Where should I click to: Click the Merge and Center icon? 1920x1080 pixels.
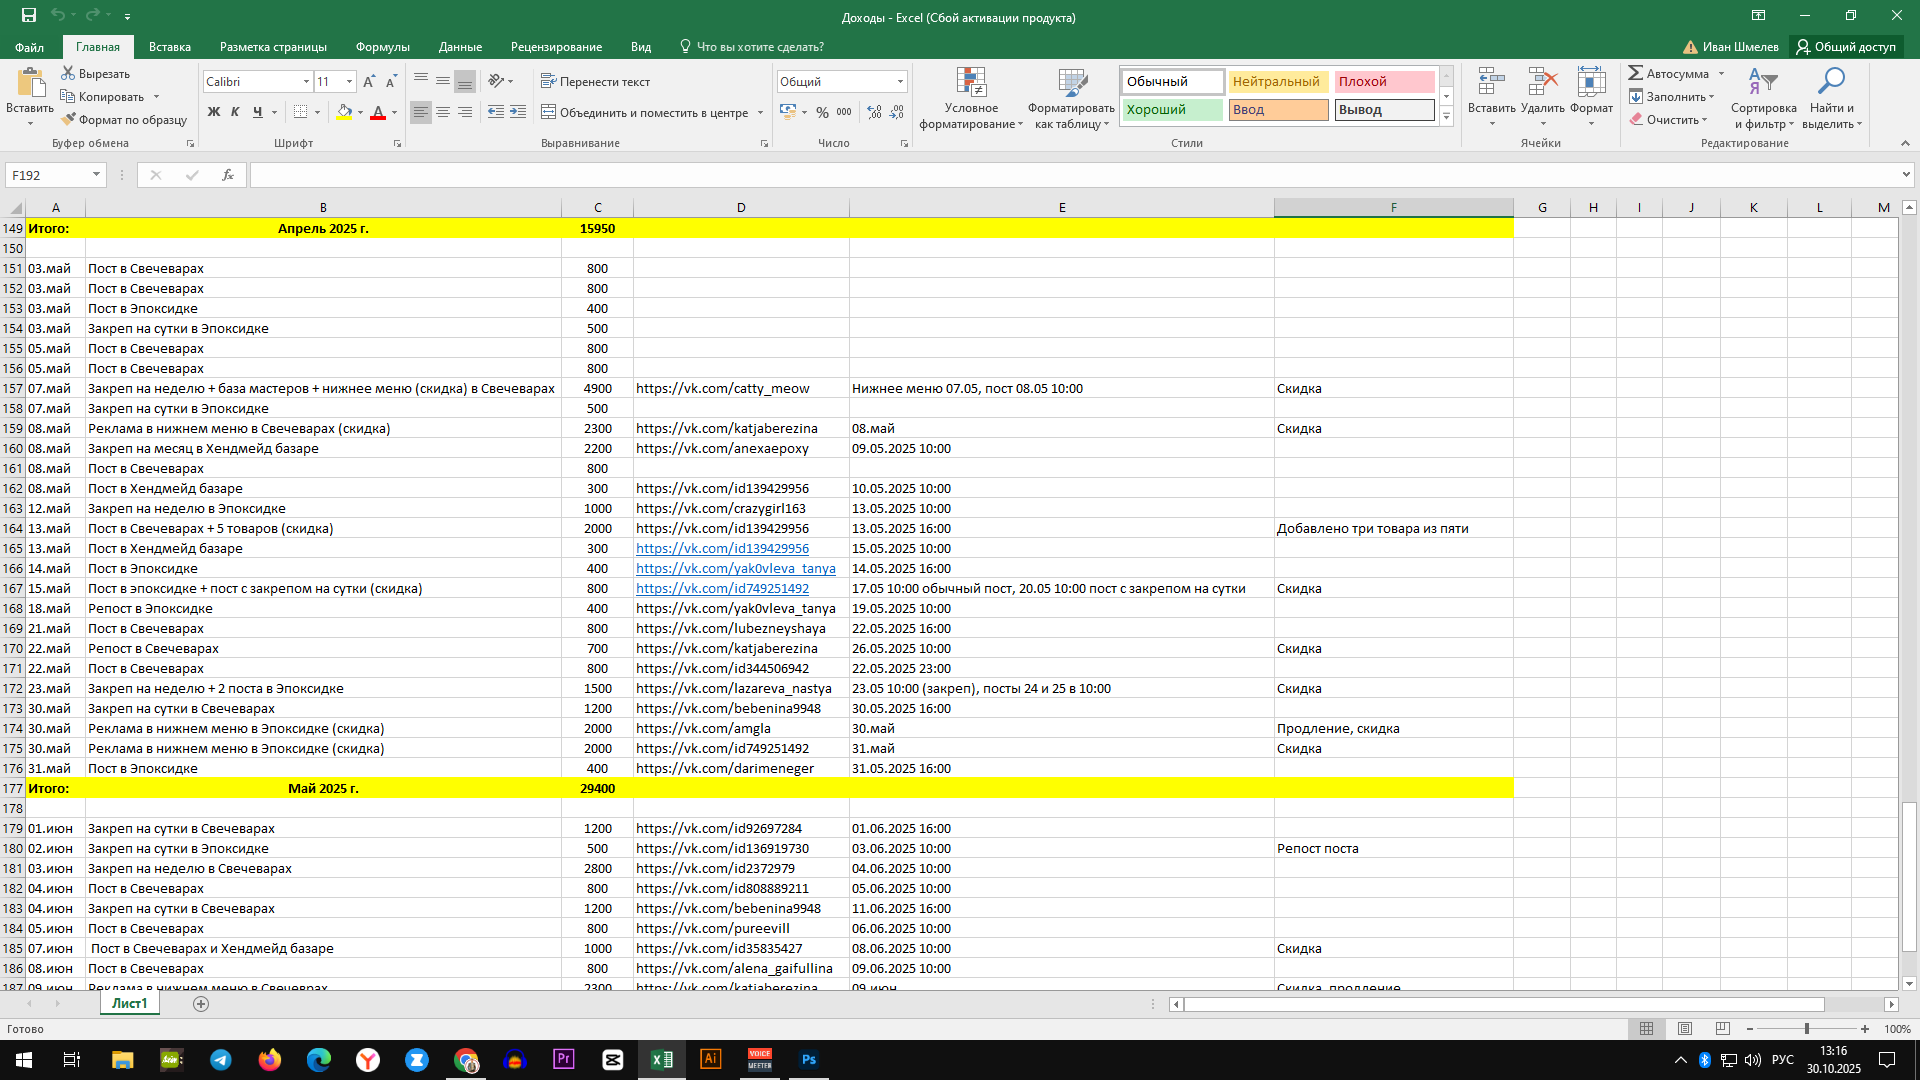click(x=548, y=112)
